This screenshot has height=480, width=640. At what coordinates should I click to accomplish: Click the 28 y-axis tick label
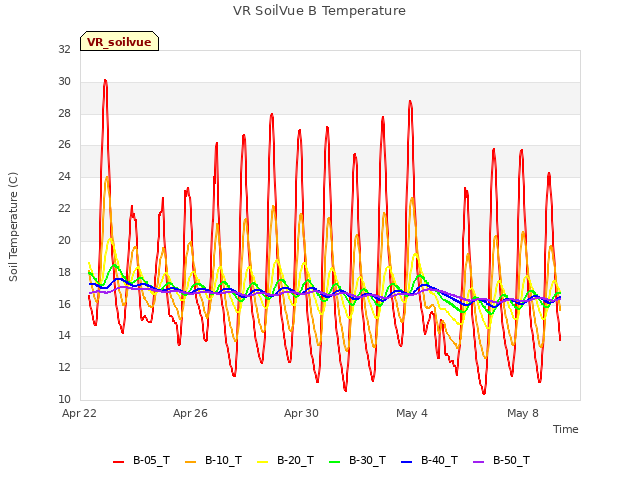tap(64, 113)
